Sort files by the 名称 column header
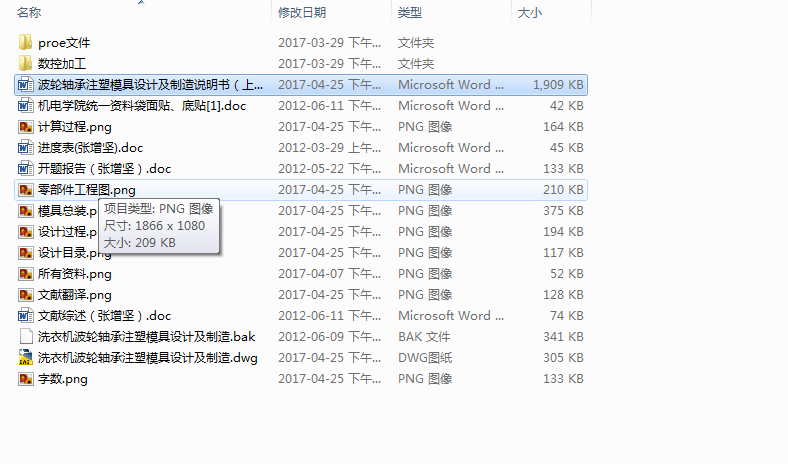 [x=29, y=13]
